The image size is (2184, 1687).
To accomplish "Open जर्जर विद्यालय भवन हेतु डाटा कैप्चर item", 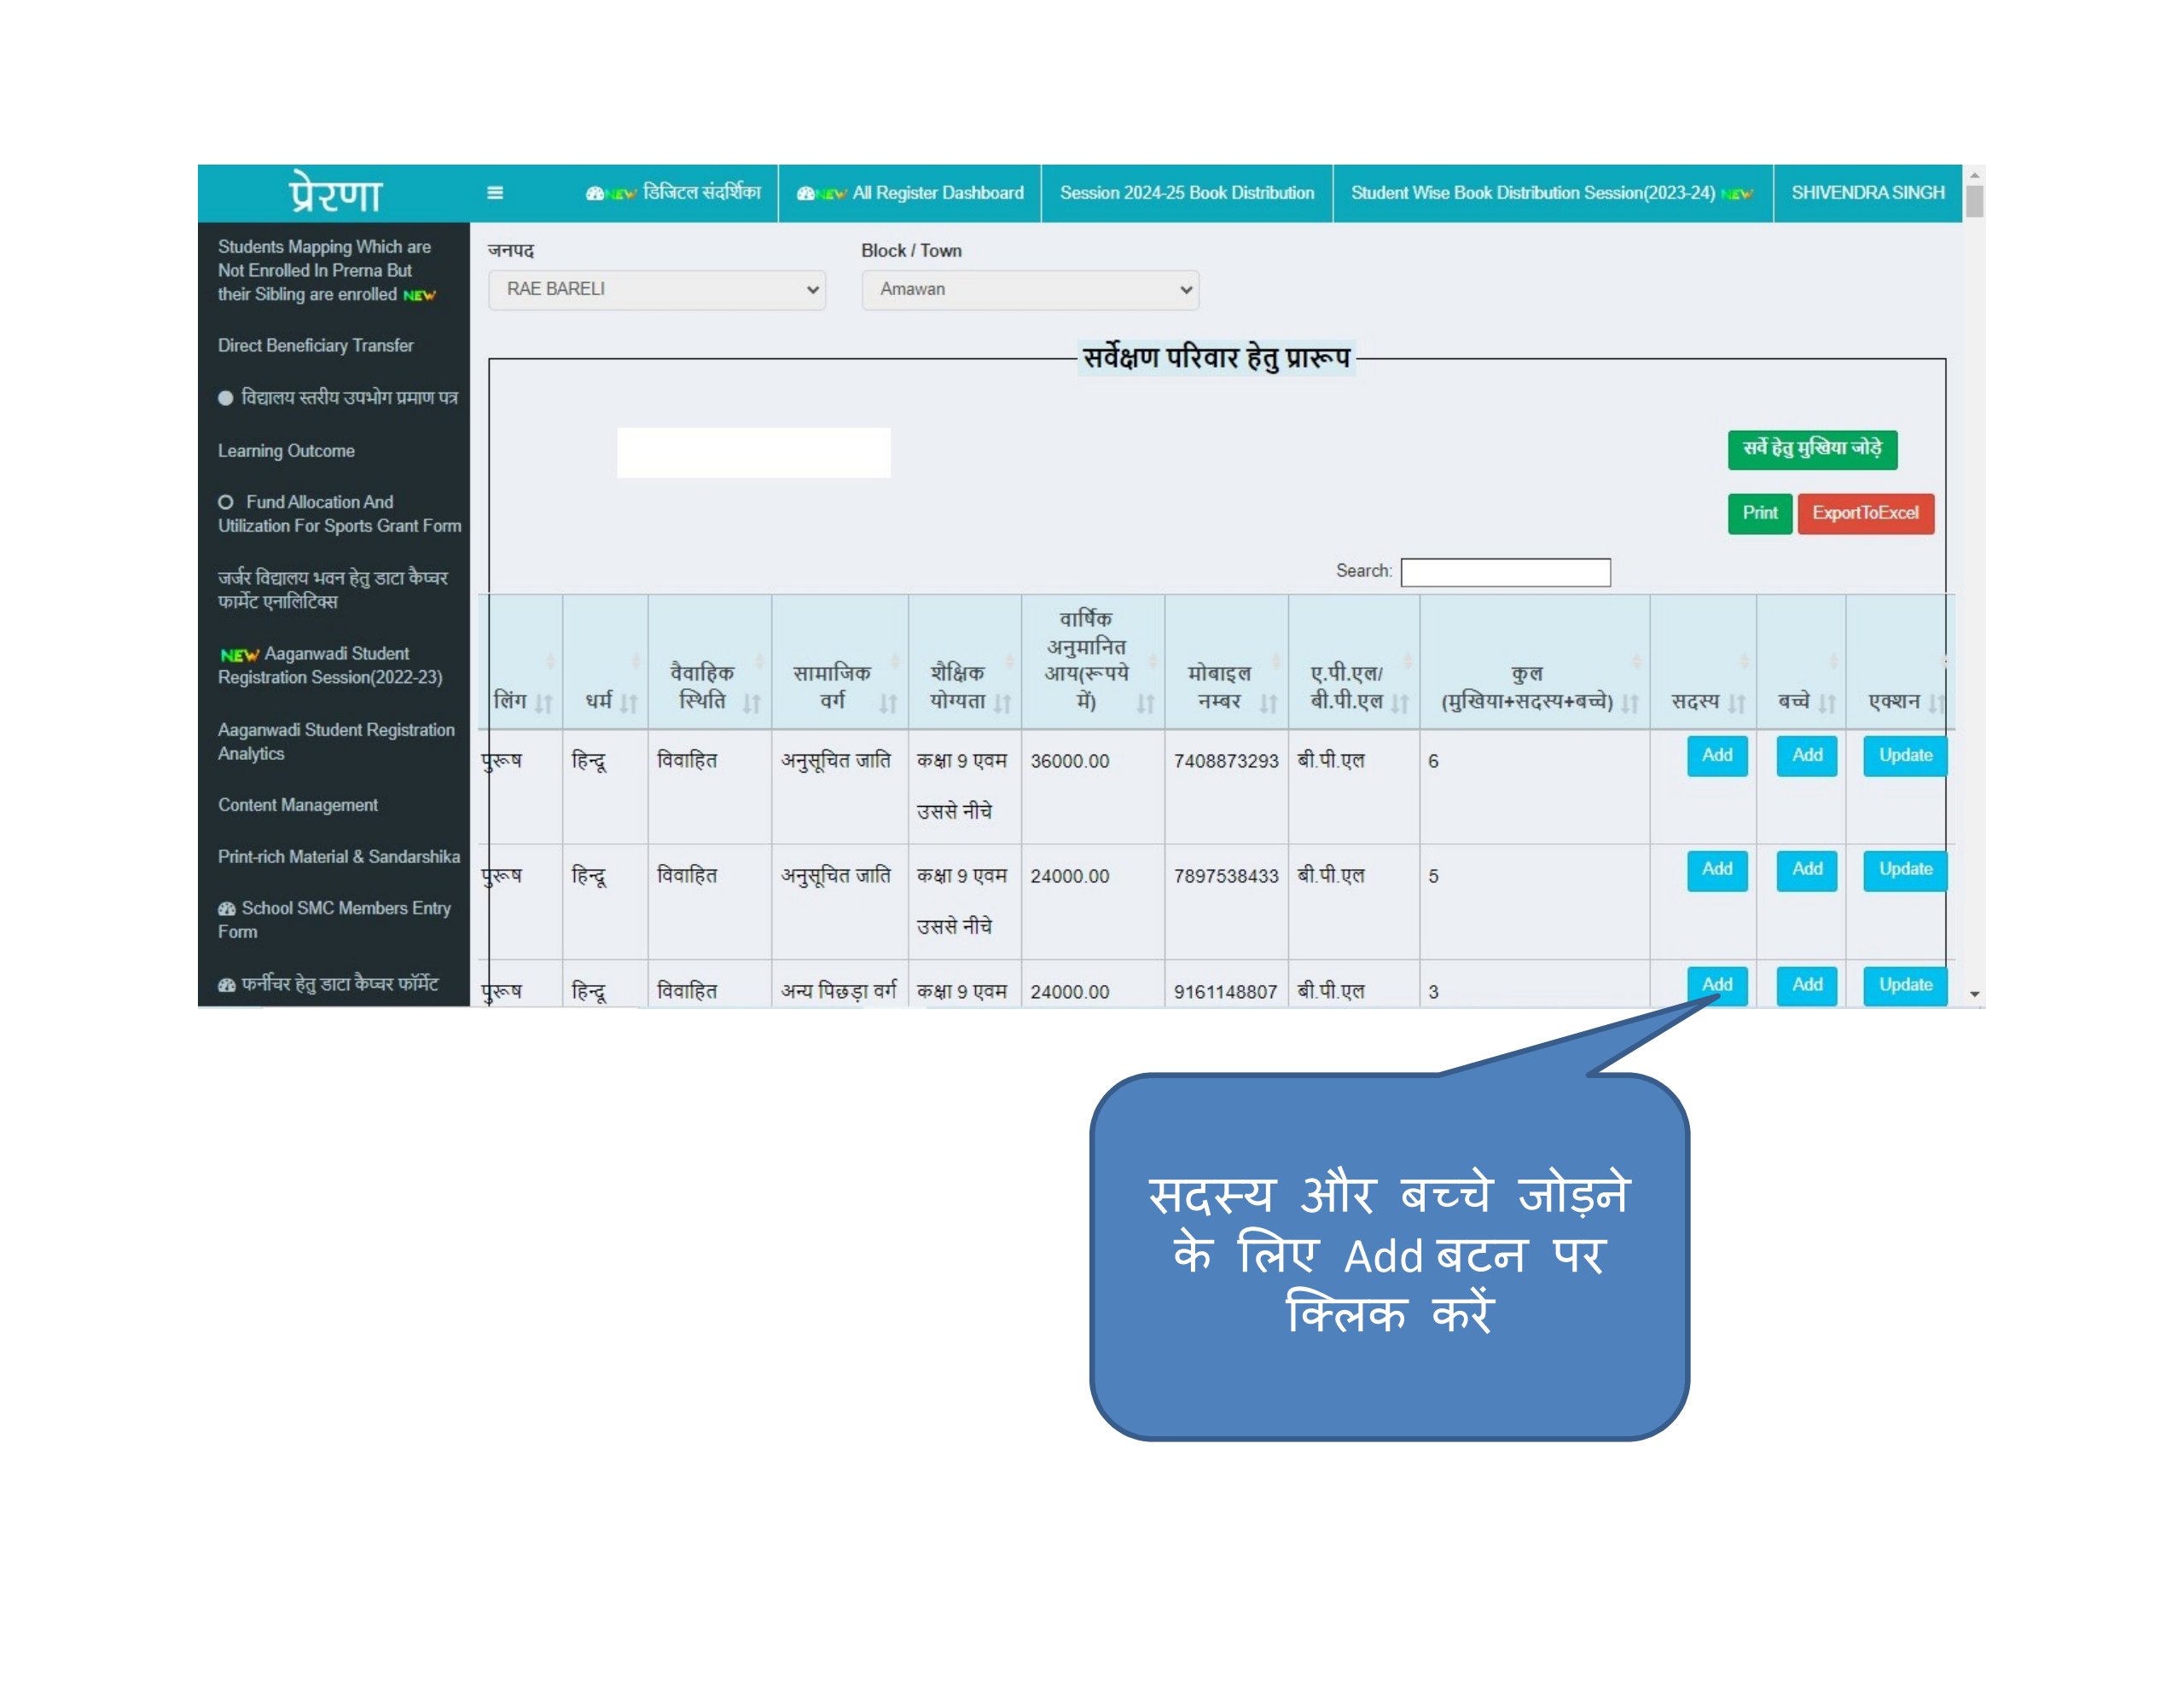I will [333, 590].
